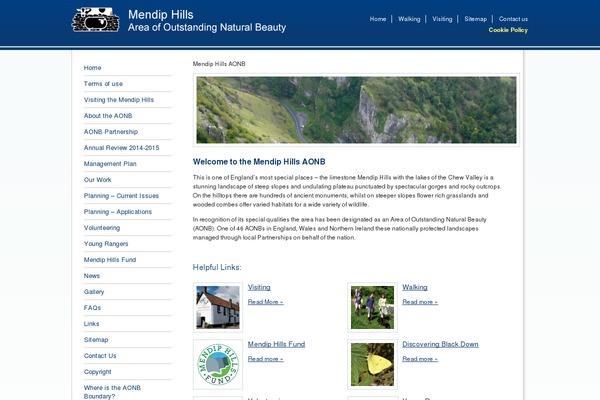Open Our Work sidebar link

(x=98, y=180)
